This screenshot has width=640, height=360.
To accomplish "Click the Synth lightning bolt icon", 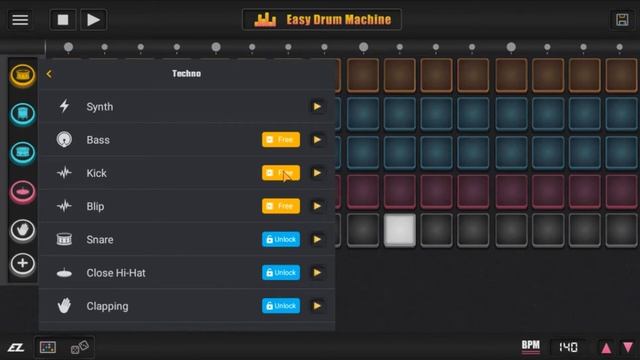I will pos(64,106).
